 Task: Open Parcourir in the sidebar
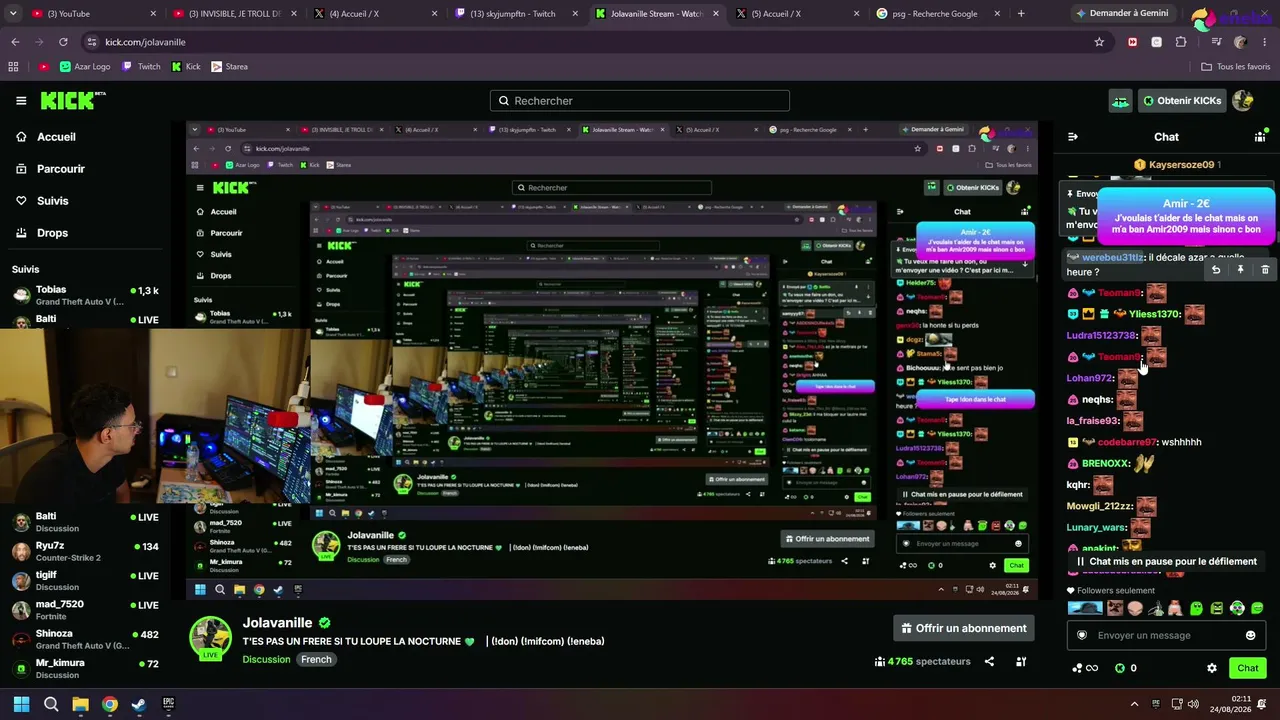[x=50, y=169]
